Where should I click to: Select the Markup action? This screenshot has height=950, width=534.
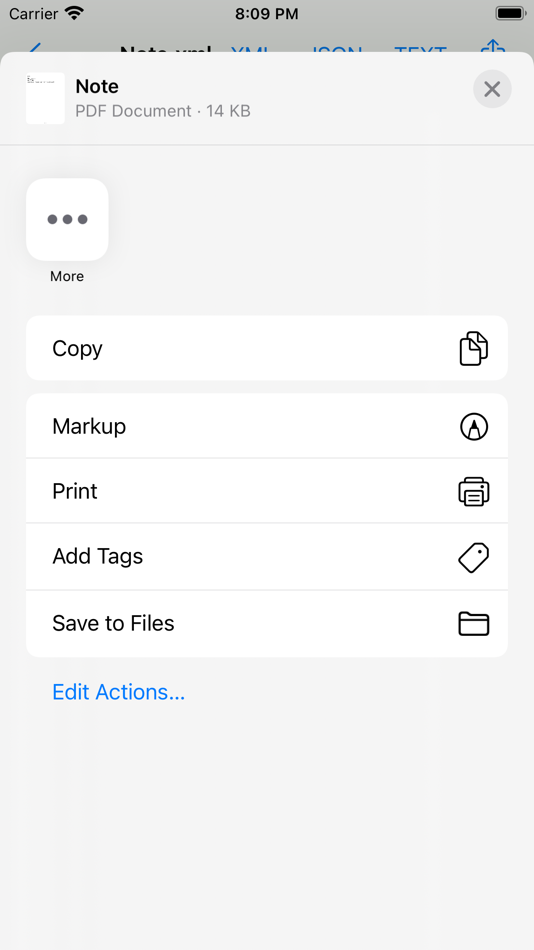pos(267,426)
